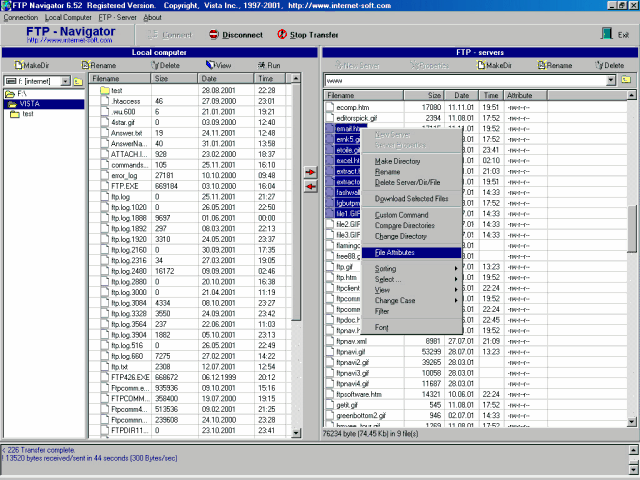Open the www remote path dropdown
The height and width of the screenshot is (480, 640).
(x=611, y=80)
